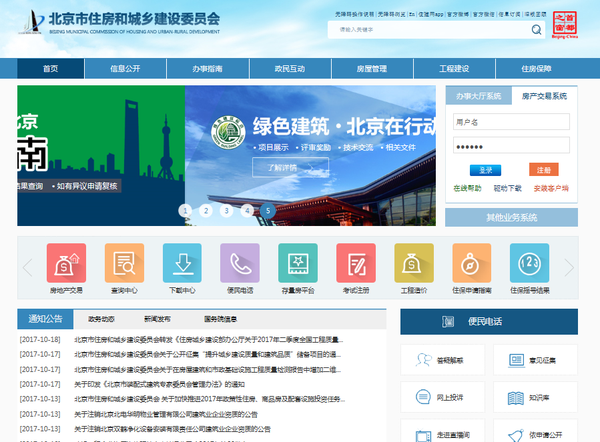Click the red Beijing-China seal logo

tap(565, 24)
